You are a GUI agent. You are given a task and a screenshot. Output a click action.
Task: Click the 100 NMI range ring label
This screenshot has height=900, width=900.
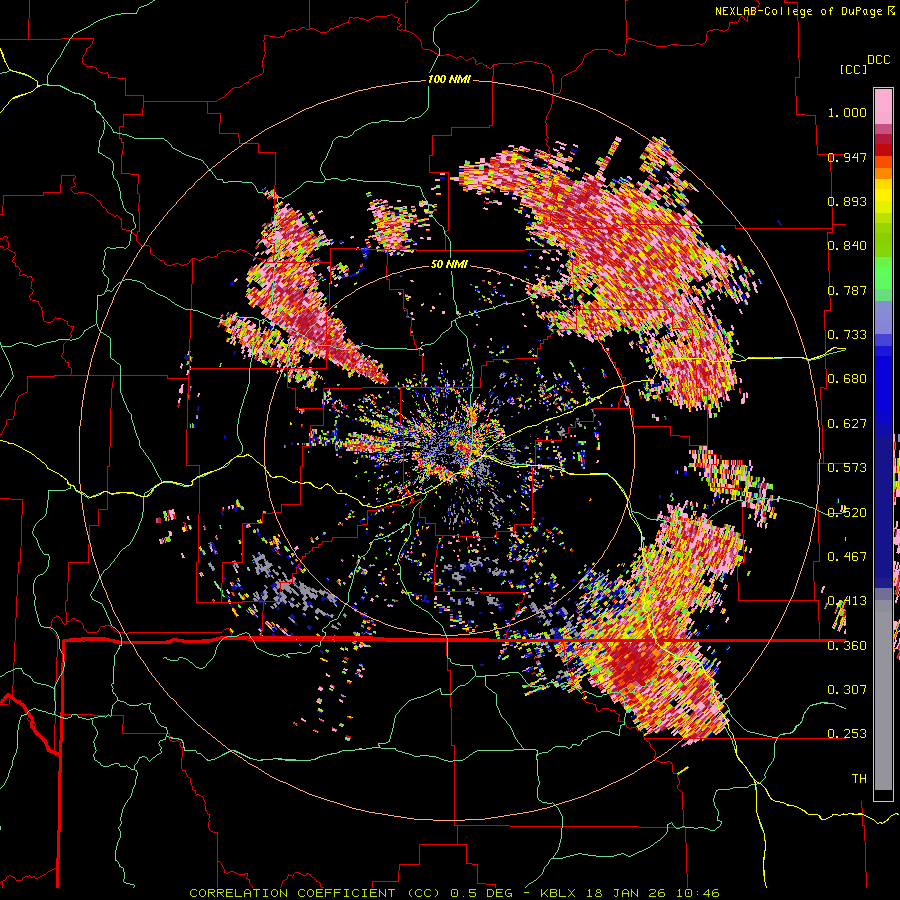449,79
